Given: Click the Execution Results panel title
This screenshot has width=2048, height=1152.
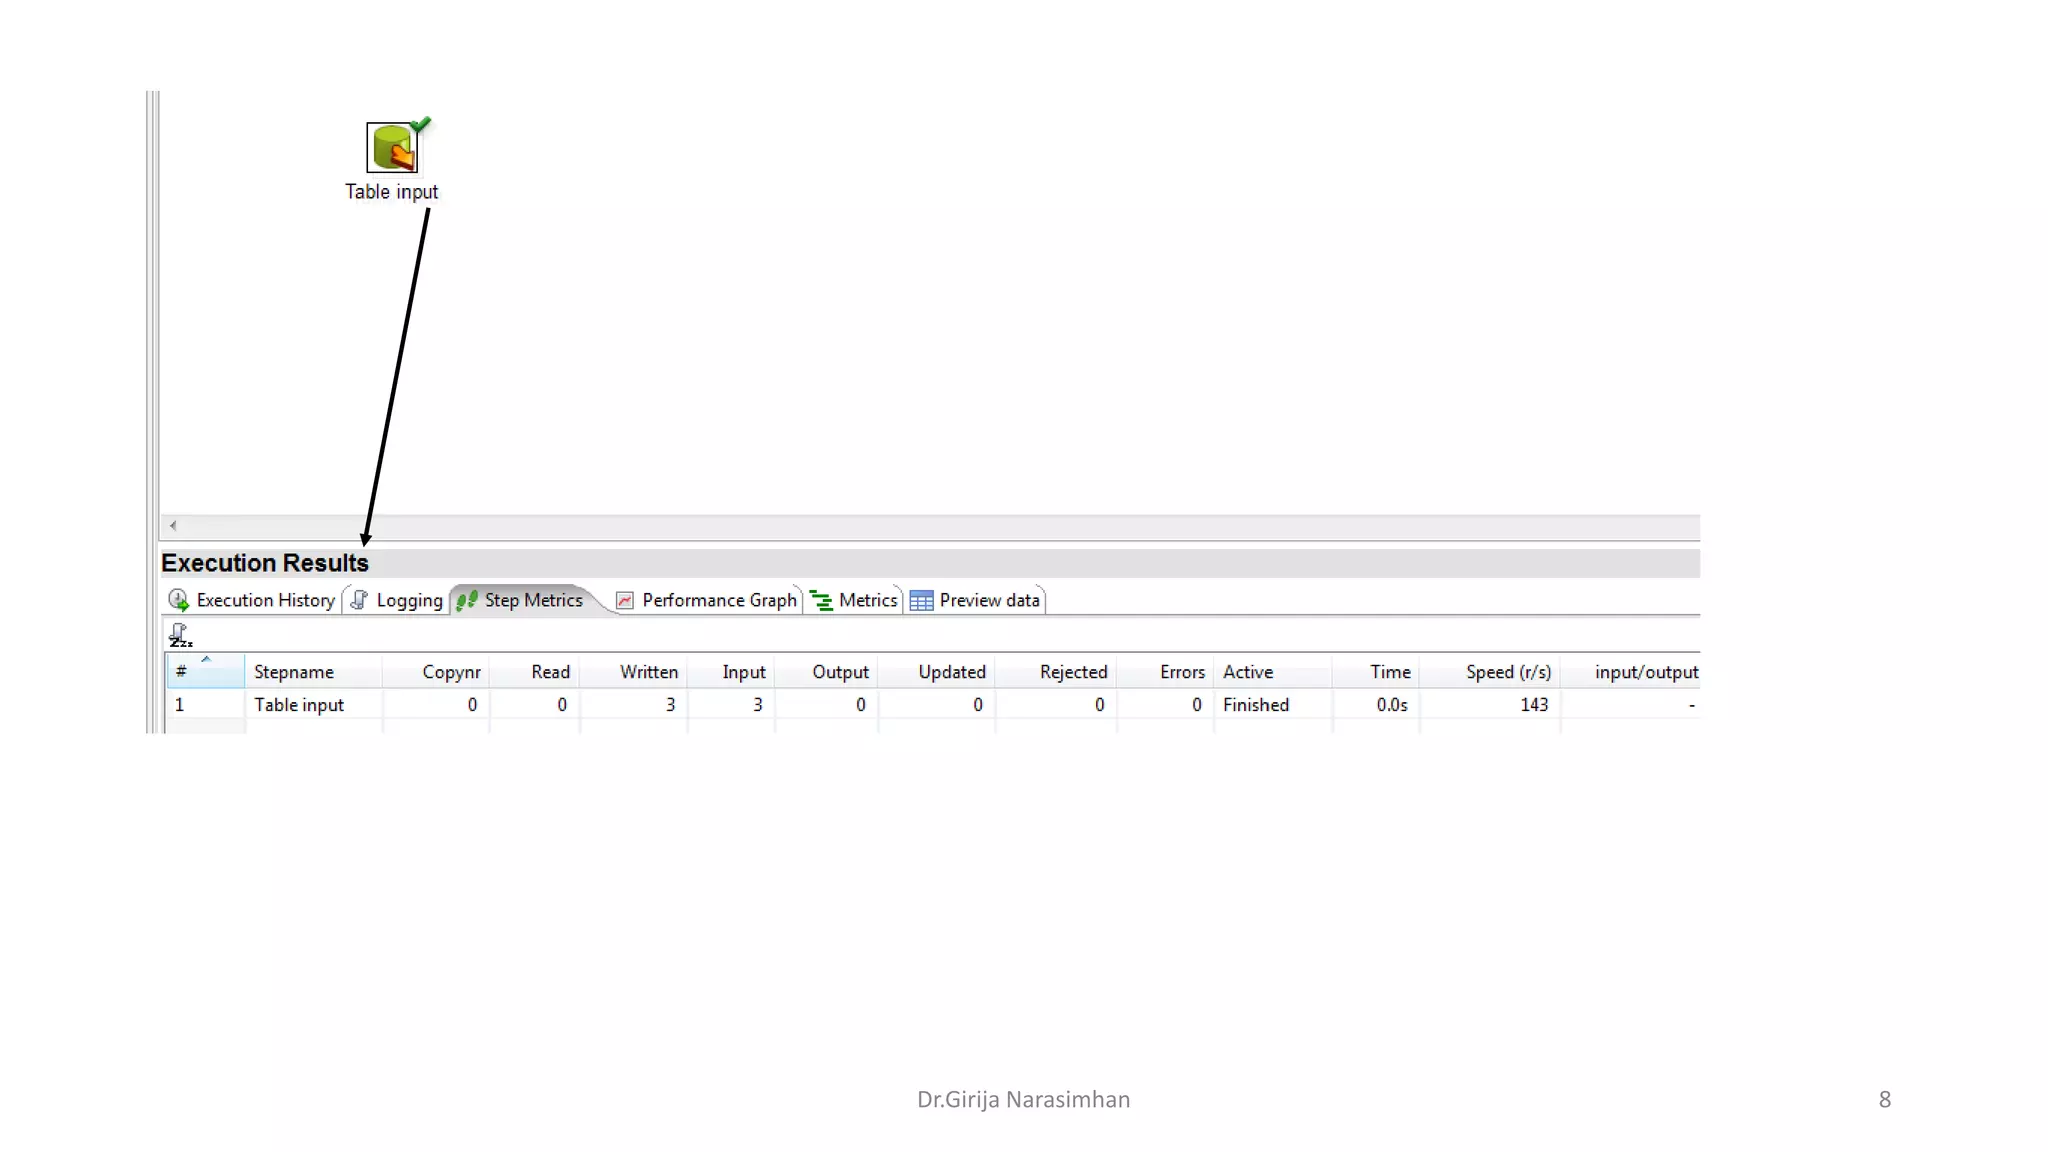Looking at the screenshot, I should click(265, 563).
